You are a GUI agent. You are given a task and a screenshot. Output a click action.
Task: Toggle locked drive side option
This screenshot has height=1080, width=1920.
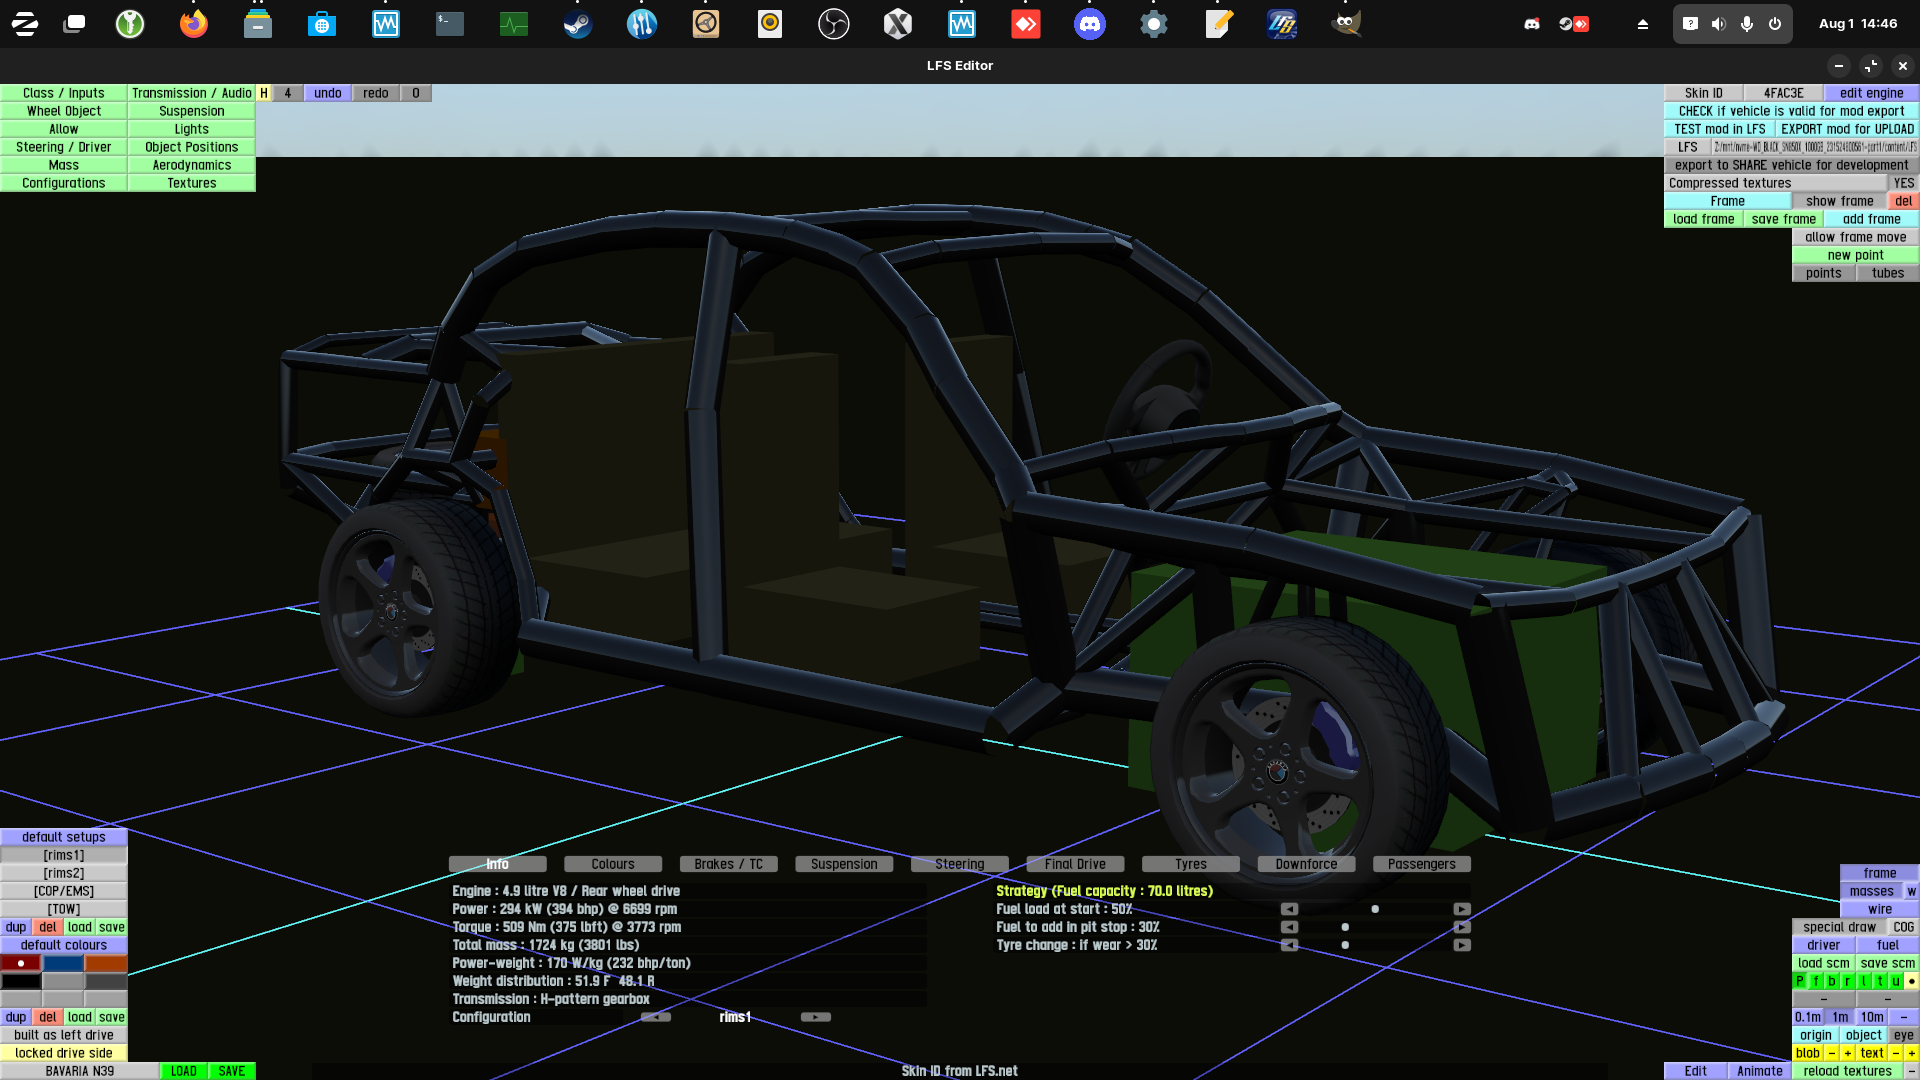tap(64, 1053)
